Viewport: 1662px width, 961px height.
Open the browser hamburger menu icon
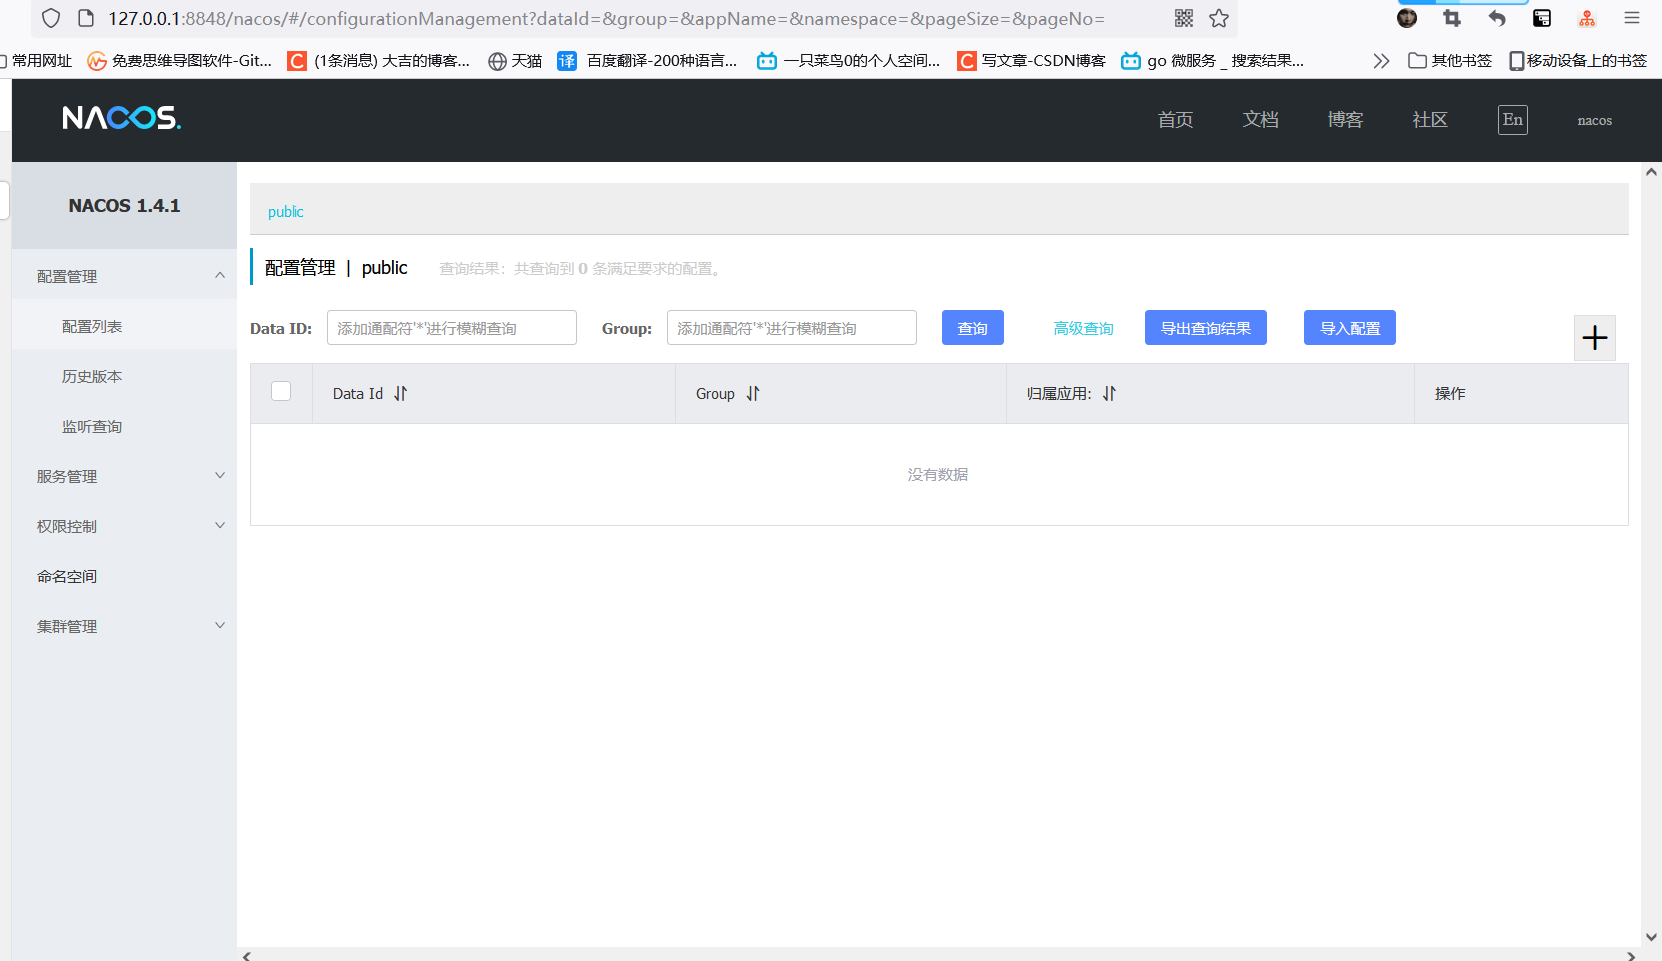pyautogui.click(x=1631, y=17)
